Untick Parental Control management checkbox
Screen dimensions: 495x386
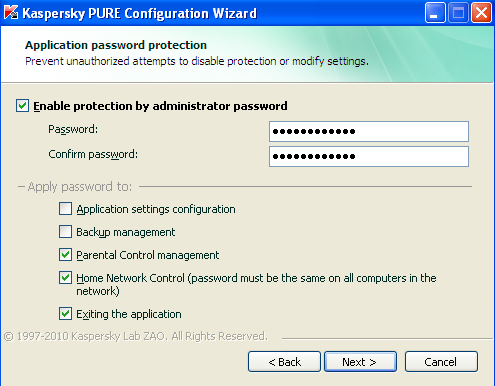point(65,255)
